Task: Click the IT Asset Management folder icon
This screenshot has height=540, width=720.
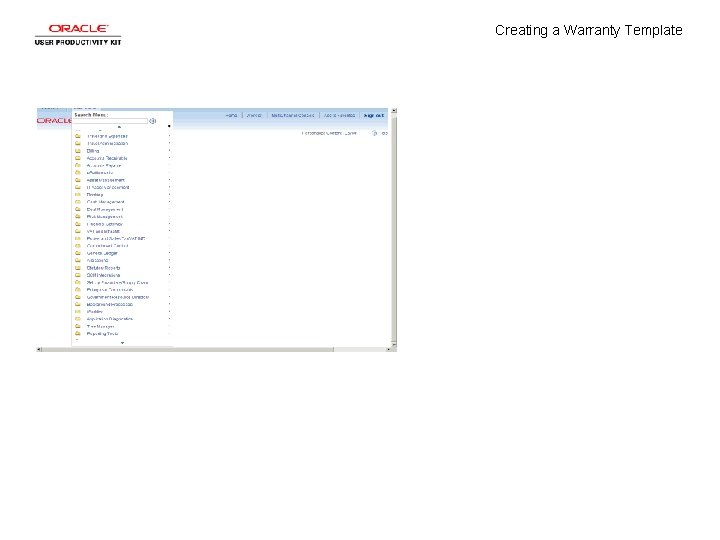Action: click(78, 187)
